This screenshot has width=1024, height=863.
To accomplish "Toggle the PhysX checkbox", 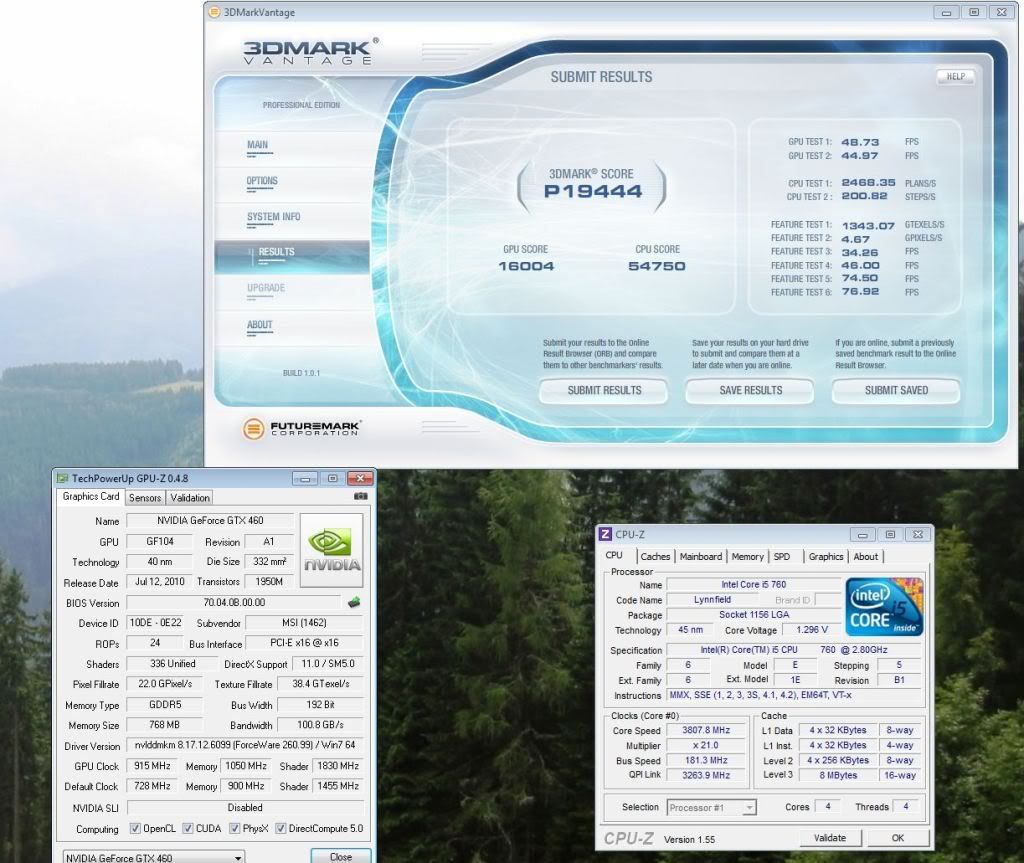I will (234, 828).
